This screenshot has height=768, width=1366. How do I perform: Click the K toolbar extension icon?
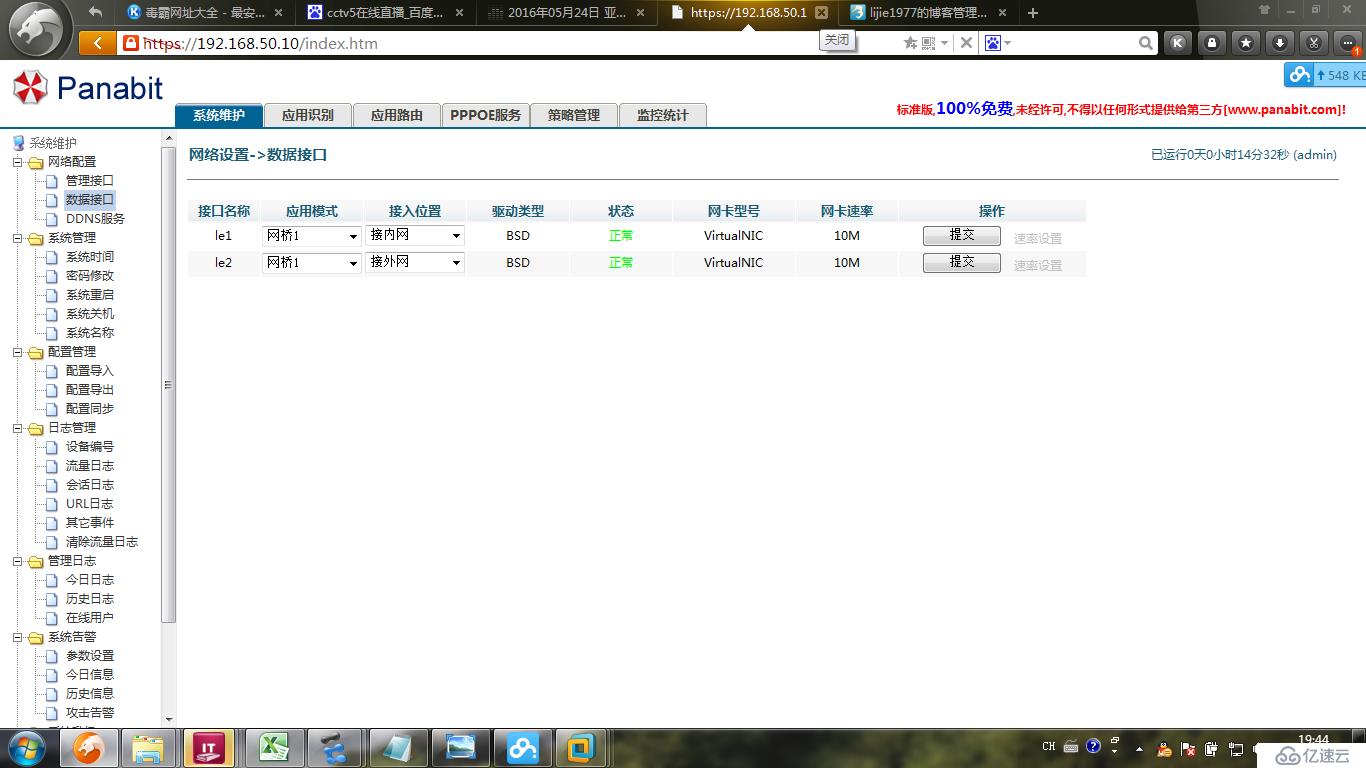[1178, 43]
